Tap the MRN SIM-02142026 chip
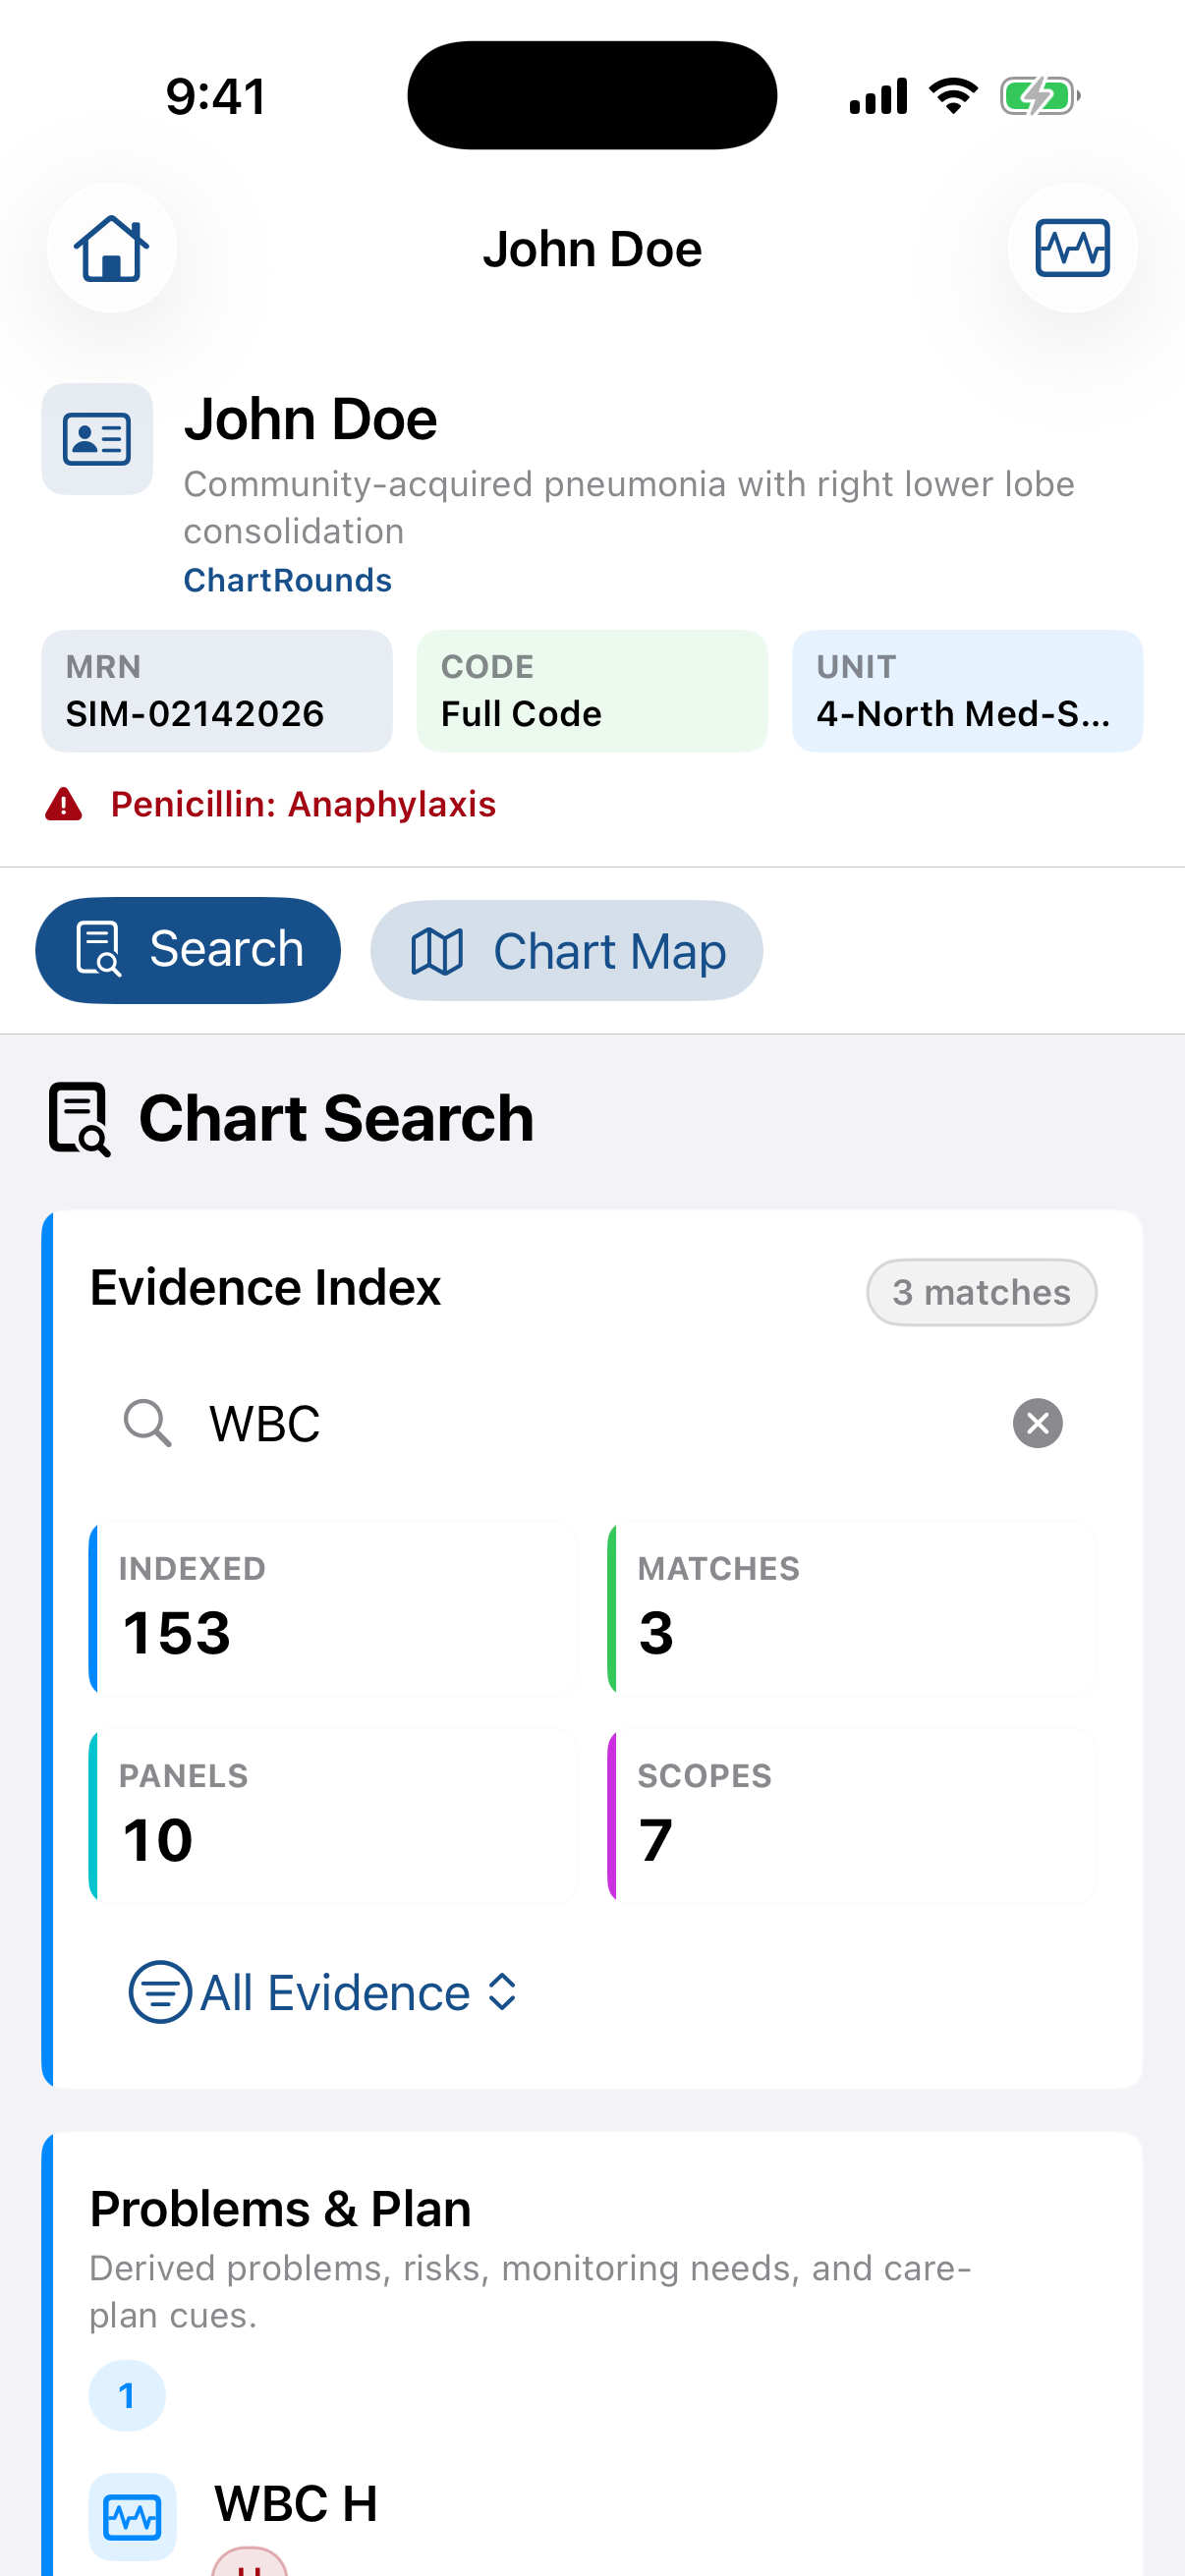1185x2576 pixels. (x=217, y=691)
